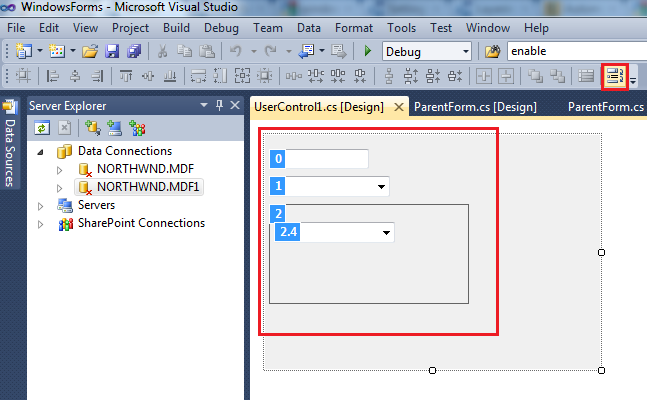Click the Align Tops icon
Viewport: 647px width, 400px height.
pos(126,76)
